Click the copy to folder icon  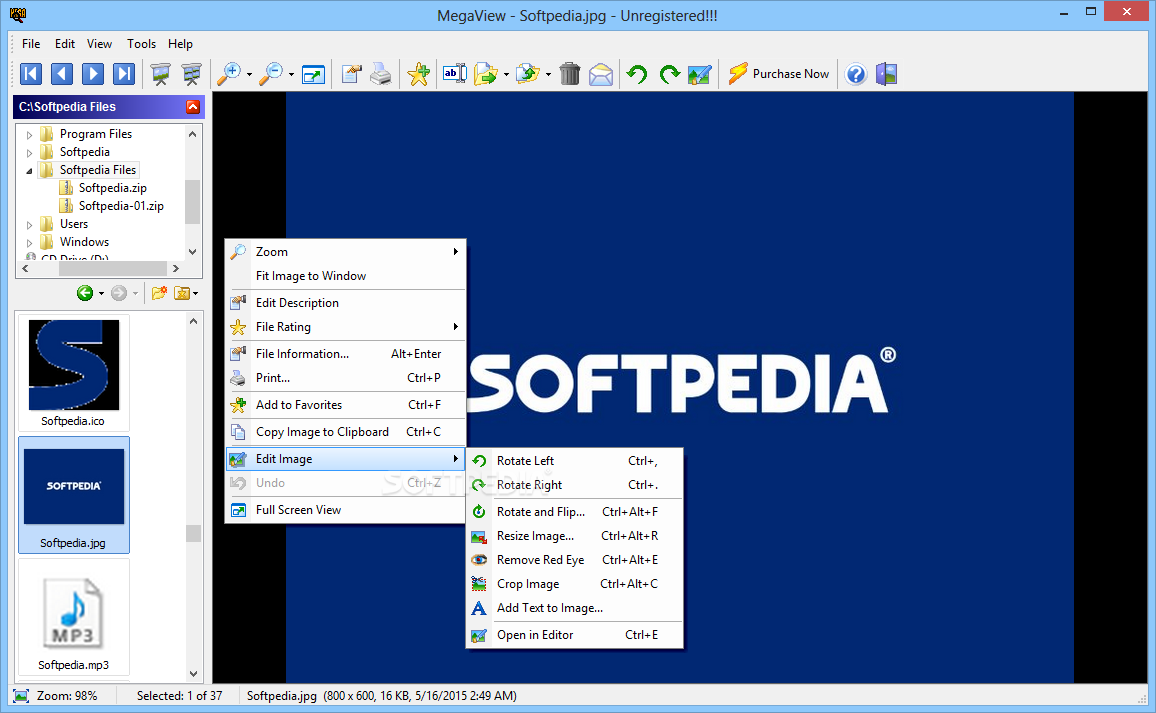click(x=528, y=74)
